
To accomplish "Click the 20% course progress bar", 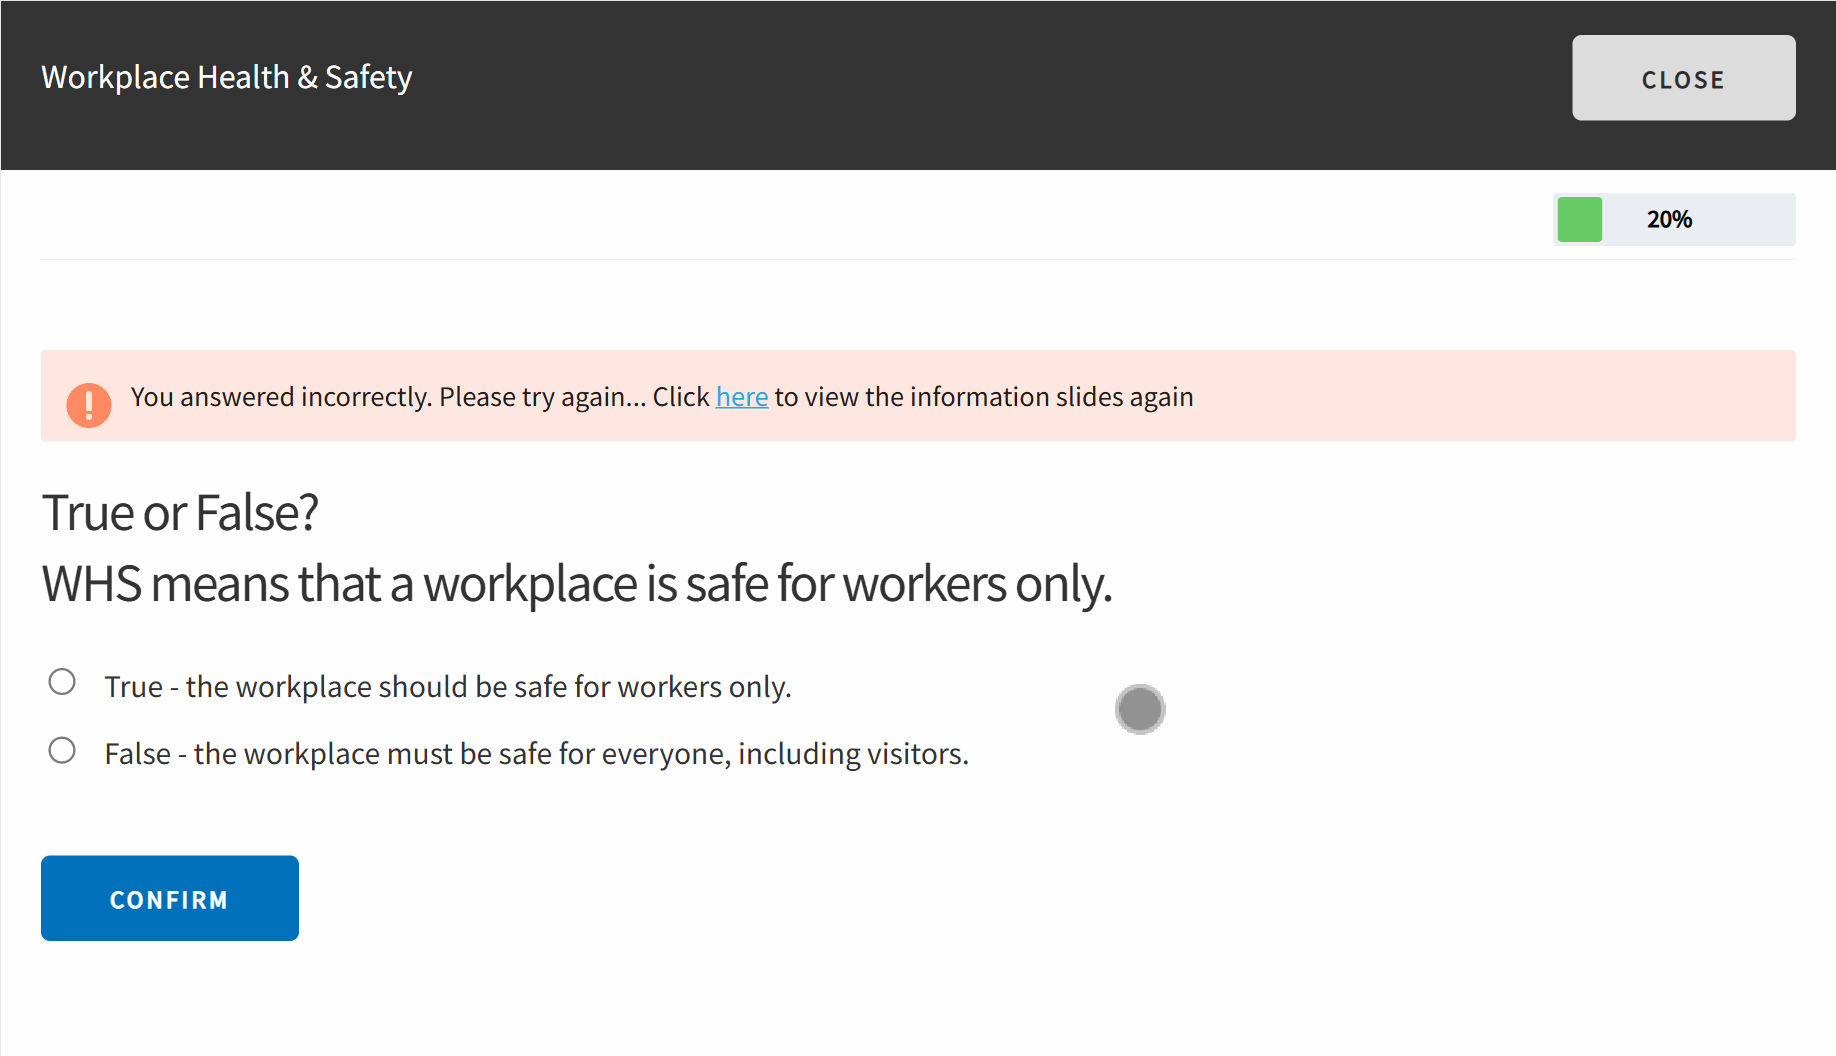I will pos(1673,220).
